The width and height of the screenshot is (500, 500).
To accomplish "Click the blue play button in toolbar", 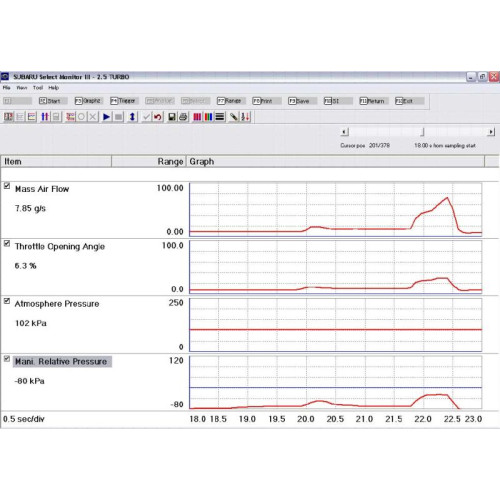I will click(x=107, y=117).
